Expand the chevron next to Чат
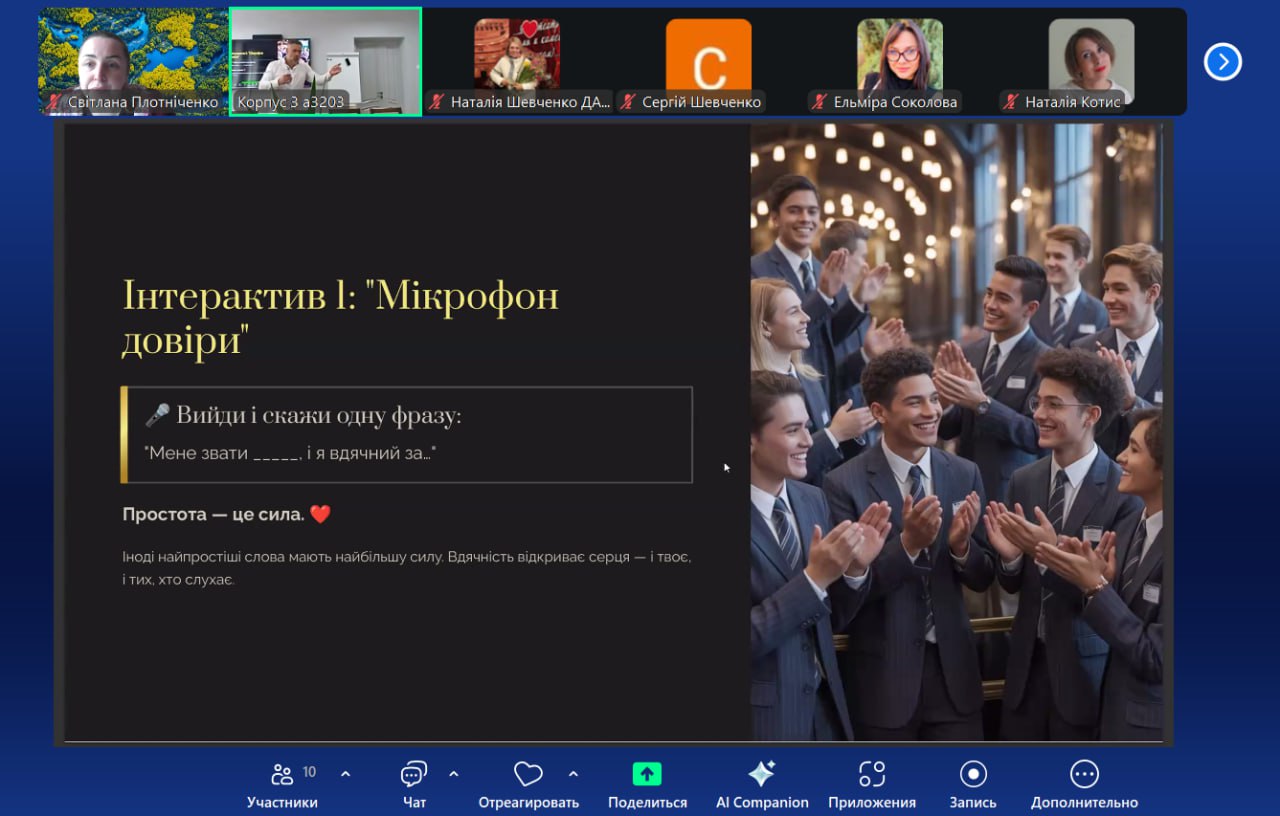The image size is (1280, 816). [x=453, y=774]
